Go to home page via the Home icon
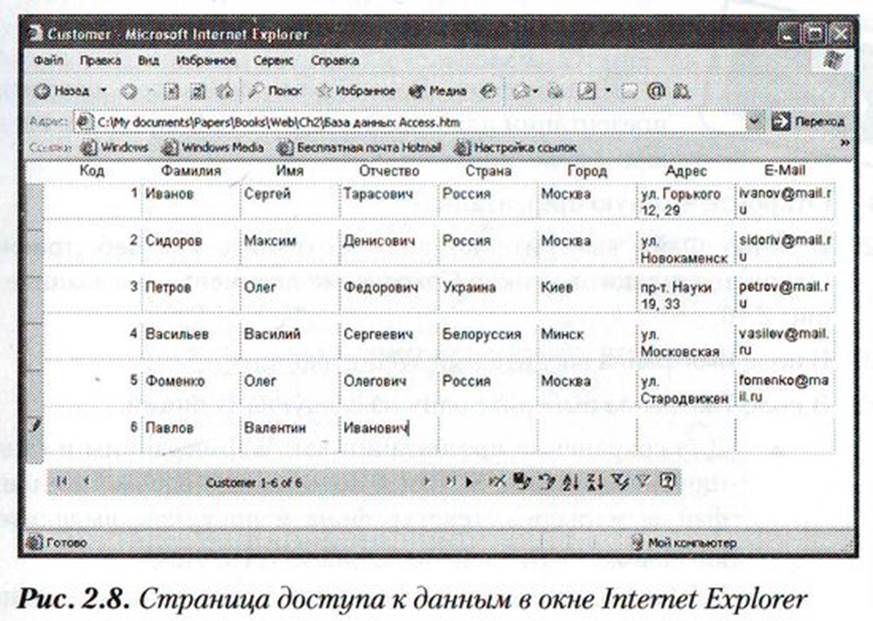This screenshot has width=873, height=621. (x=224, y=91)
